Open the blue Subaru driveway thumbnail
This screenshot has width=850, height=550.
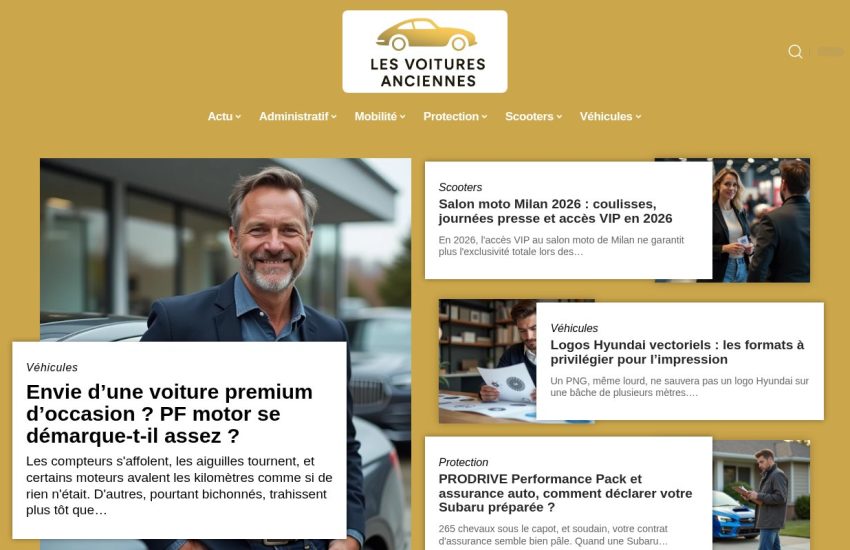(761, 495)
